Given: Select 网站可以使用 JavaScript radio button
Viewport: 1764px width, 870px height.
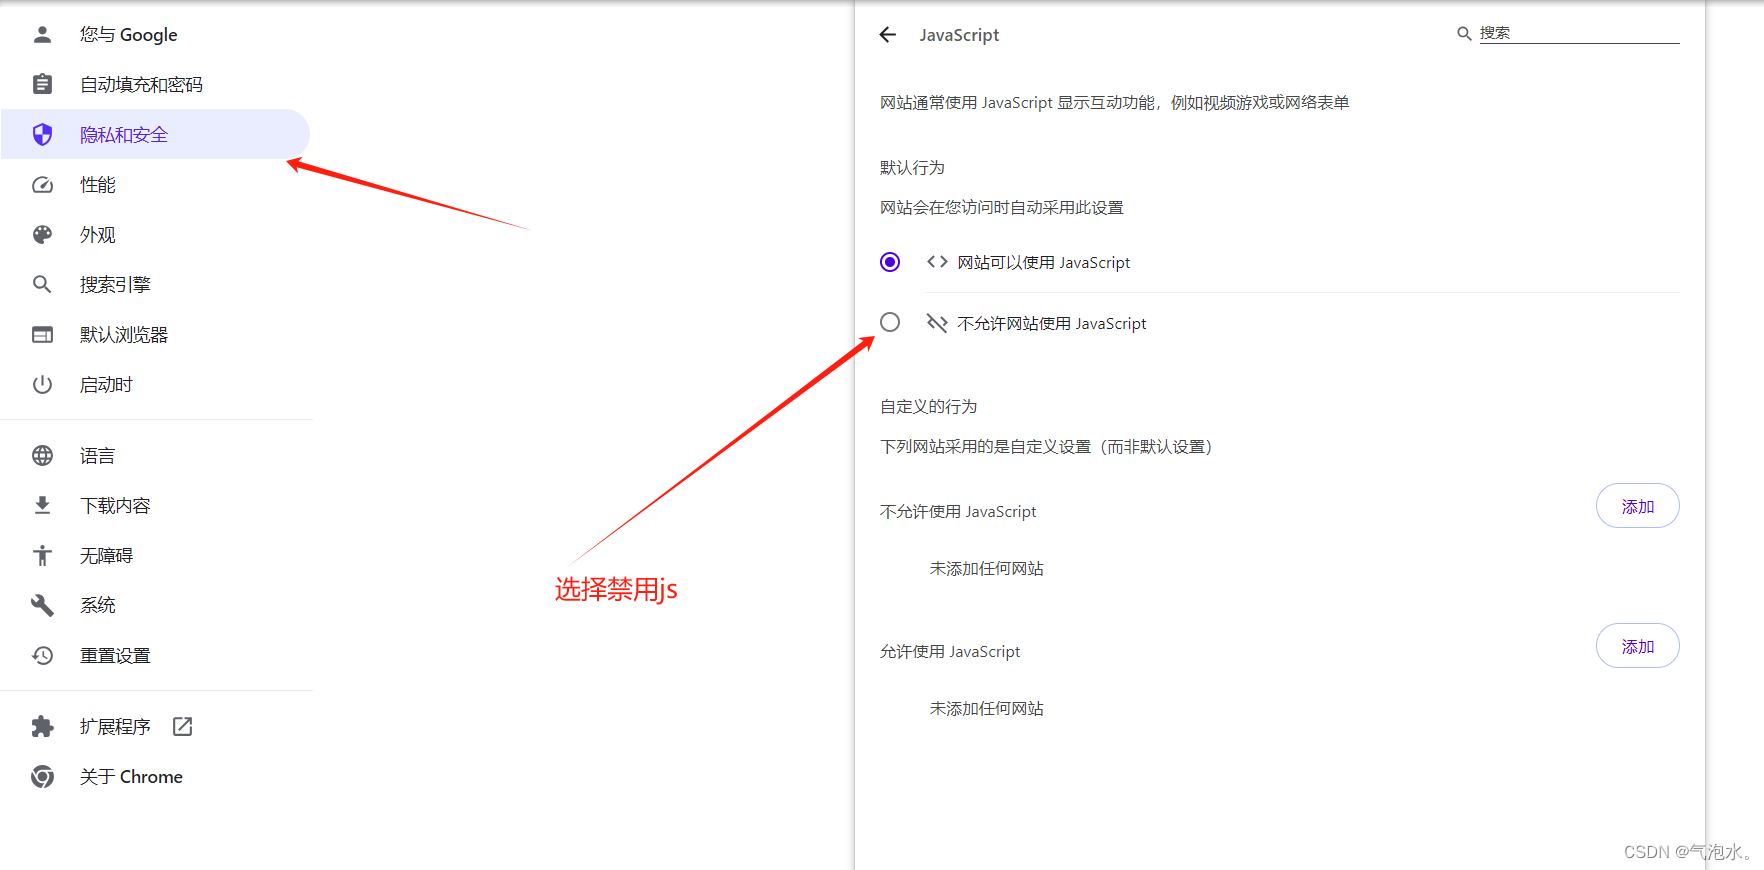Looking at the screenshot, I should [x=890, y=262].
